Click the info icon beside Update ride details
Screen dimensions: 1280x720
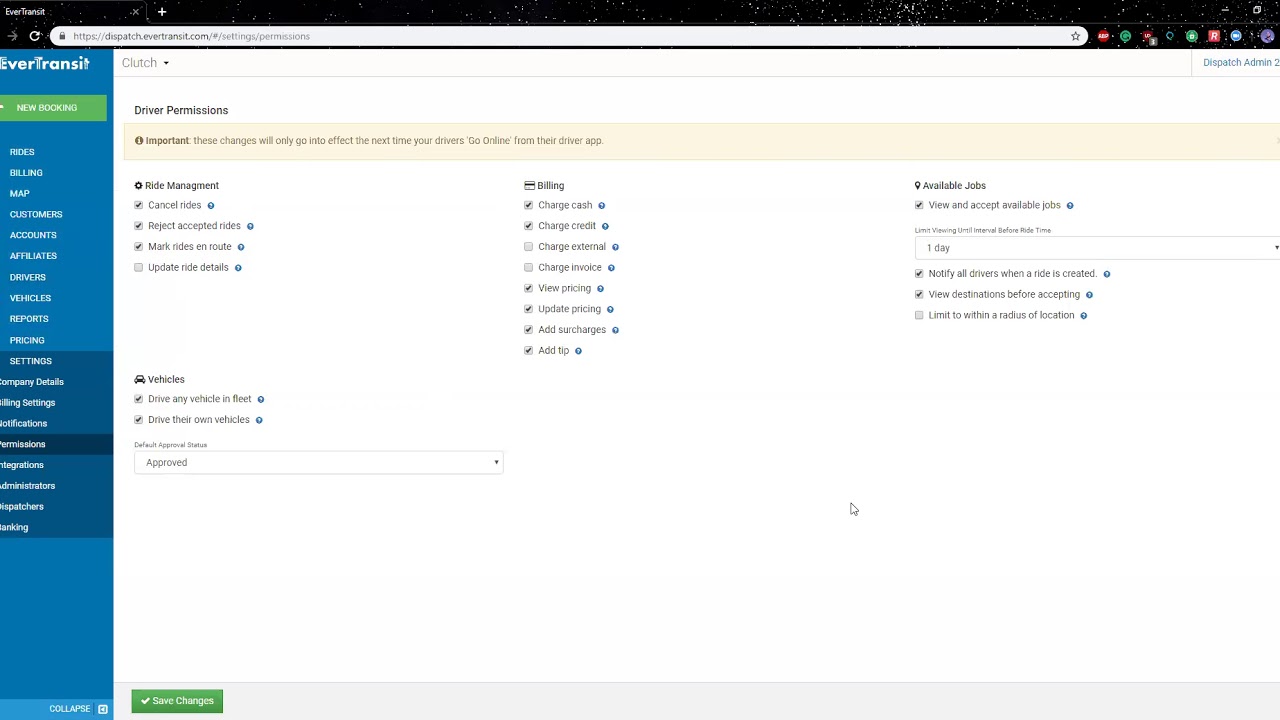click(x=238, y=268)
